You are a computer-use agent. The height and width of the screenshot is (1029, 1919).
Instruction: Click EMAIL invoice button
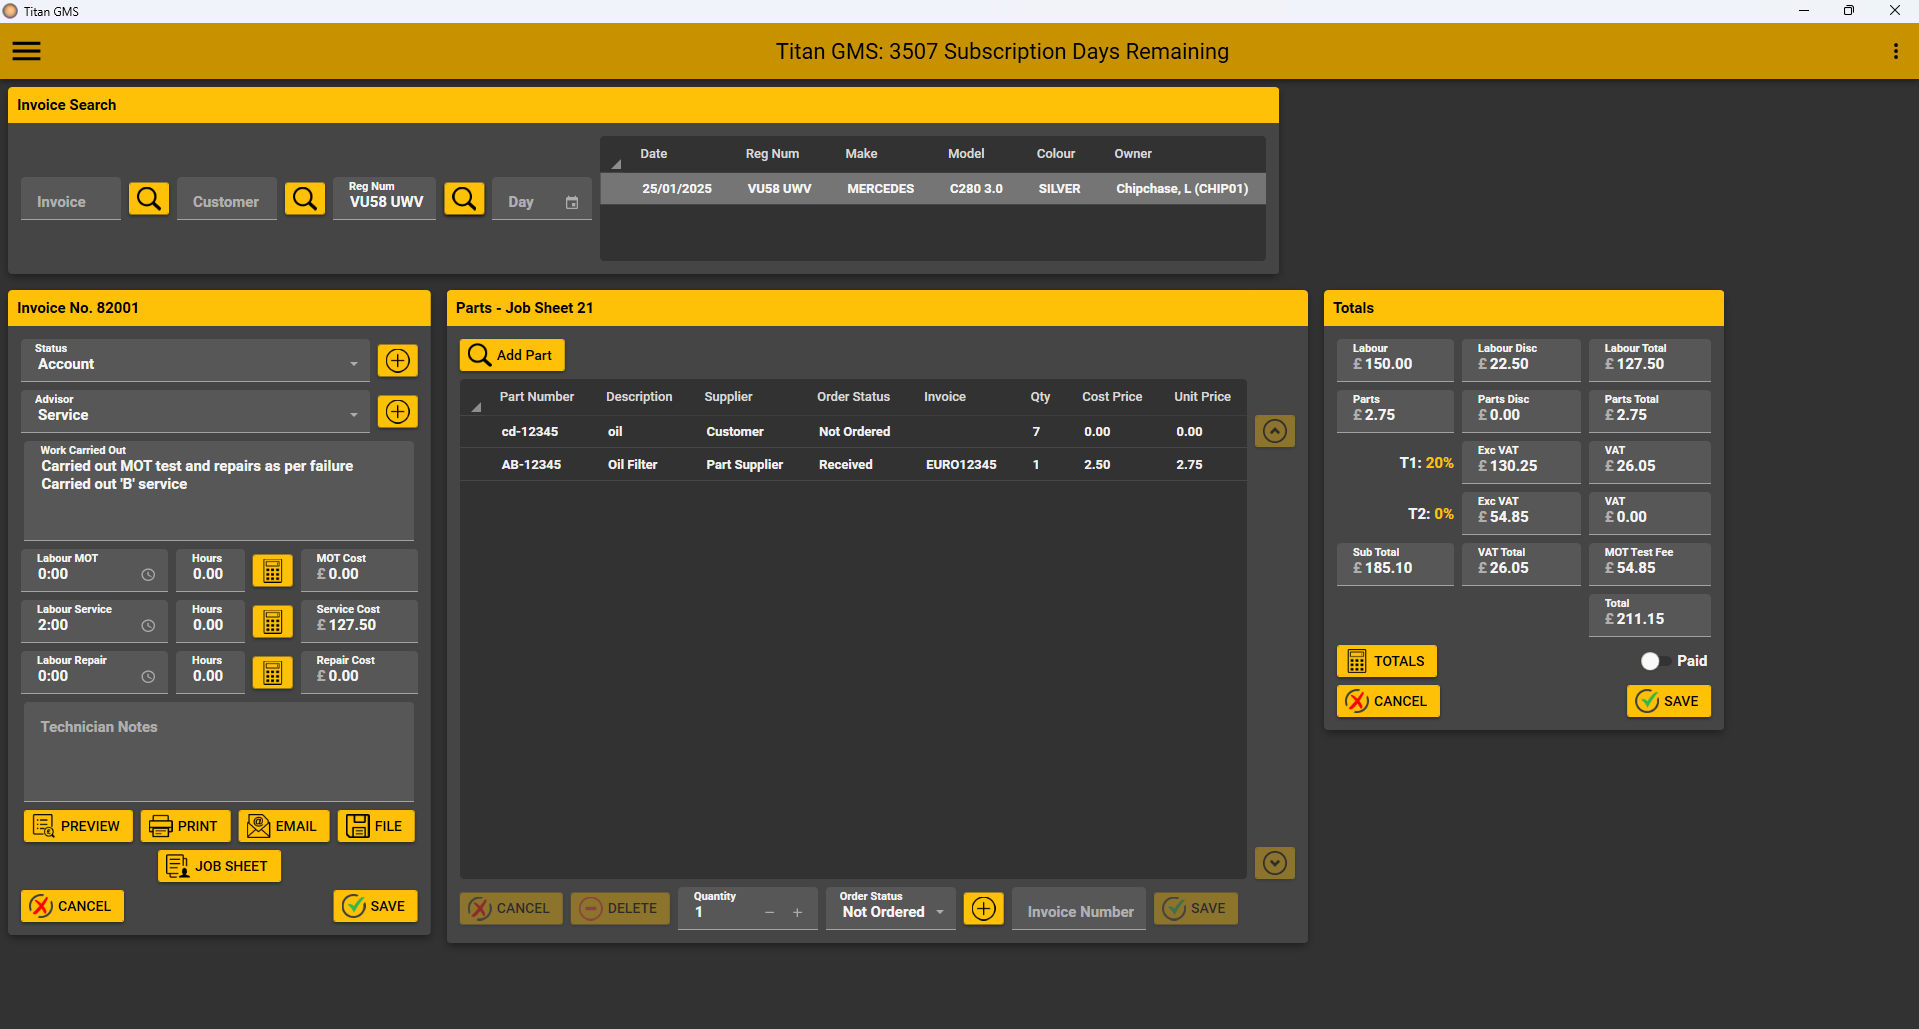pyautogui.click(x=284, y=826)
